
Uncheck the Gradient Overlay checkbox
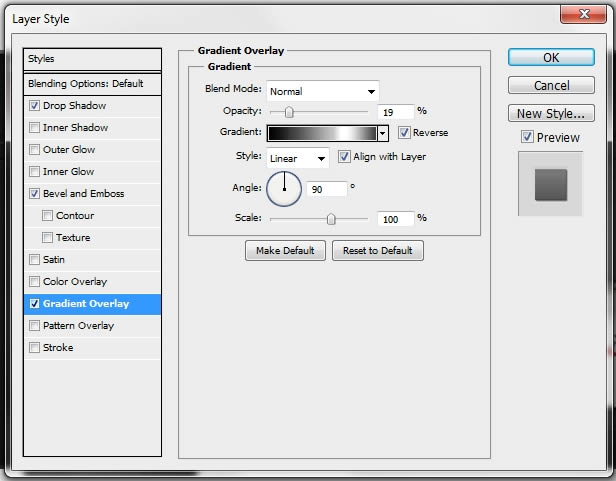35,303
